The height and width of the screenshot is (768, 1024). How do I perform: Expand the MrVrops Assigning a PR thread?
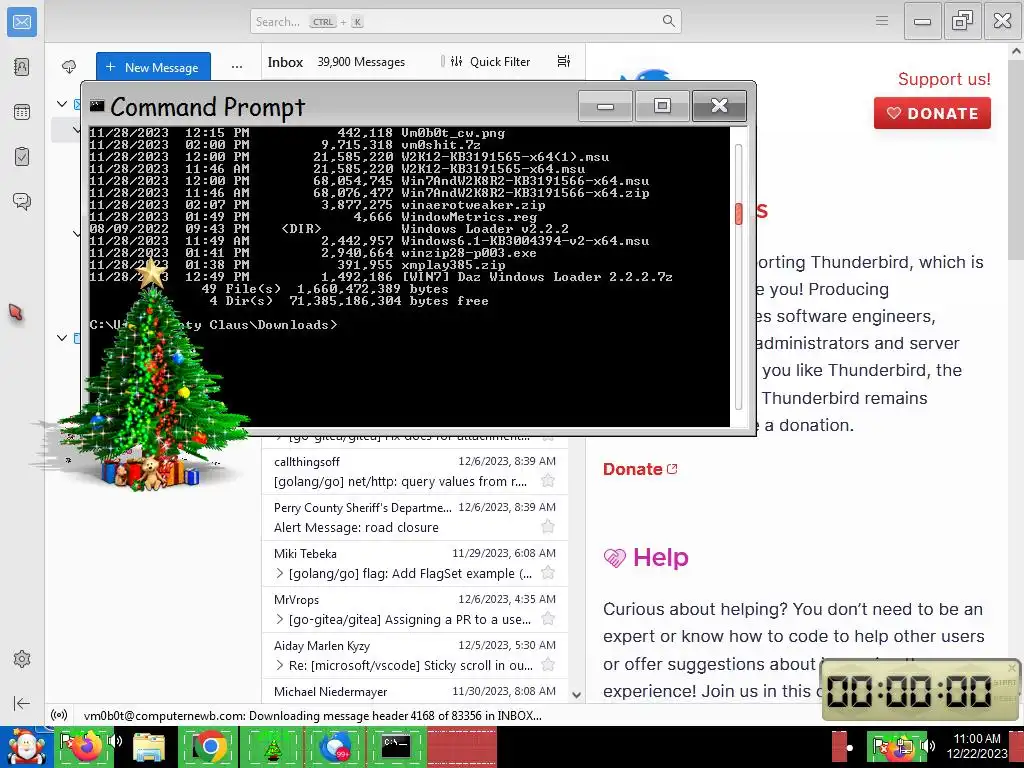tap(280, 619)
